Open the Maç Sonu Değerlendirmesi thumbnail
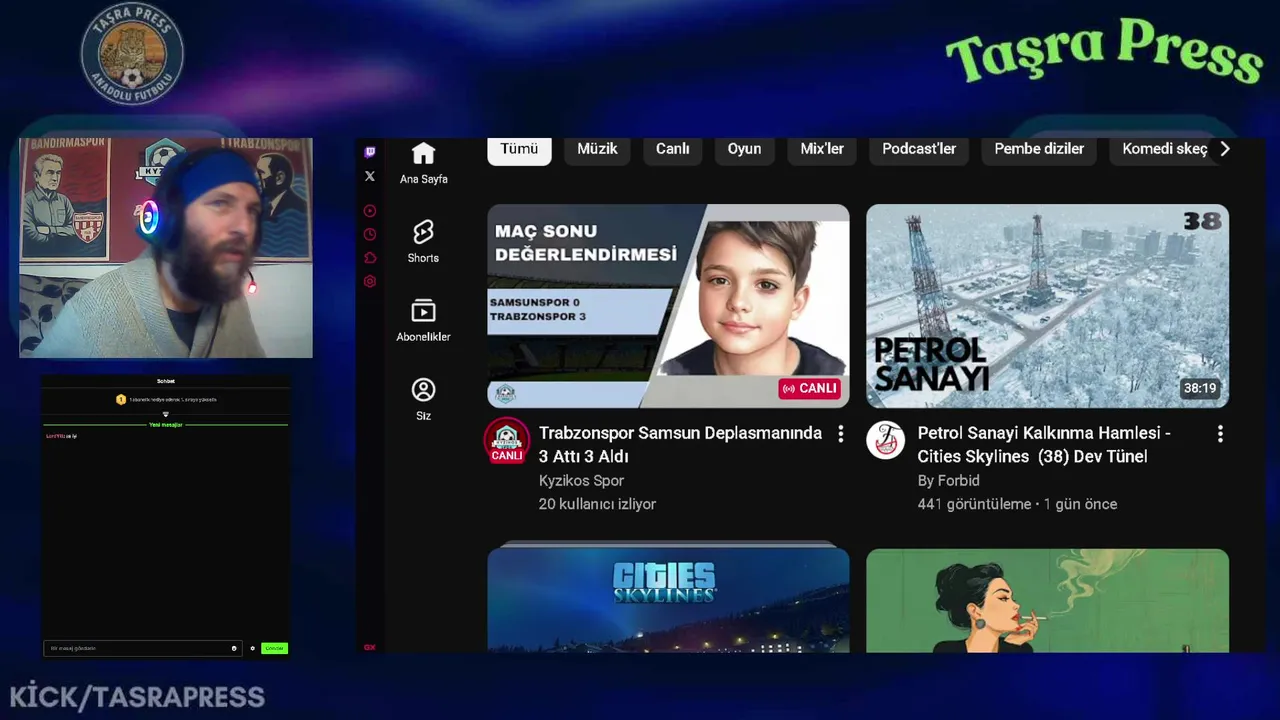Viewport: 1280px width, 720px height. 668,306
